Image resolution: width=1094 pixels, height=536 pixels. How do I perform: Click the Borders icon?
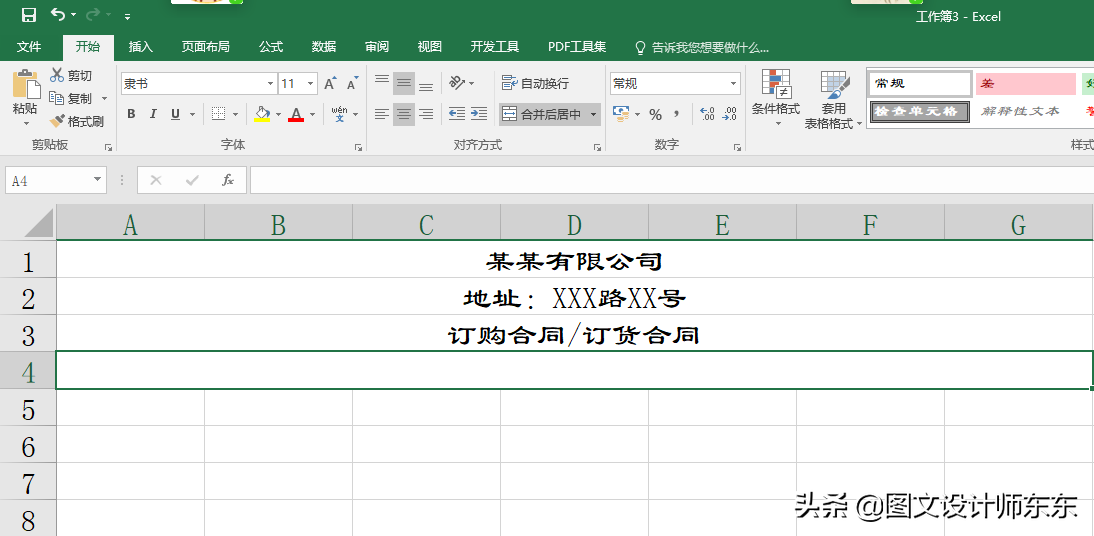[x=218, y=114]
